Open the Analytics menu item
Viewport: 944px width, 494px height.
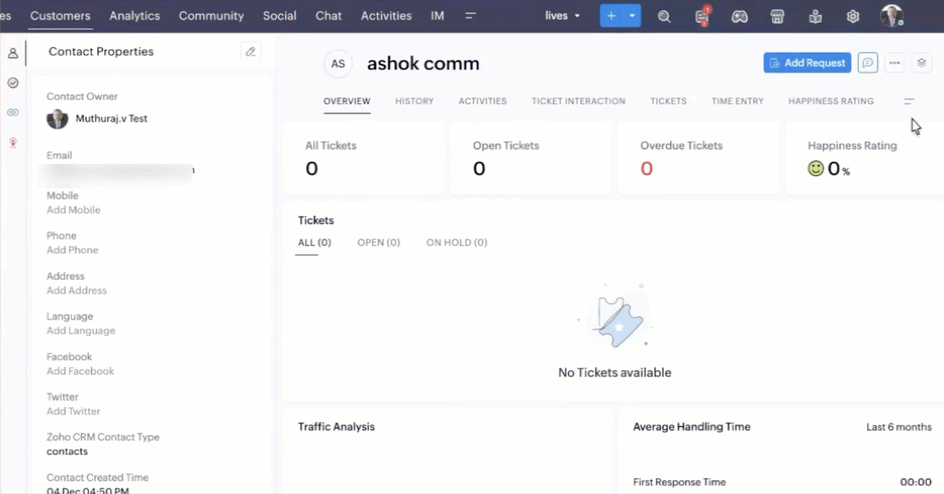click(134, 16)
